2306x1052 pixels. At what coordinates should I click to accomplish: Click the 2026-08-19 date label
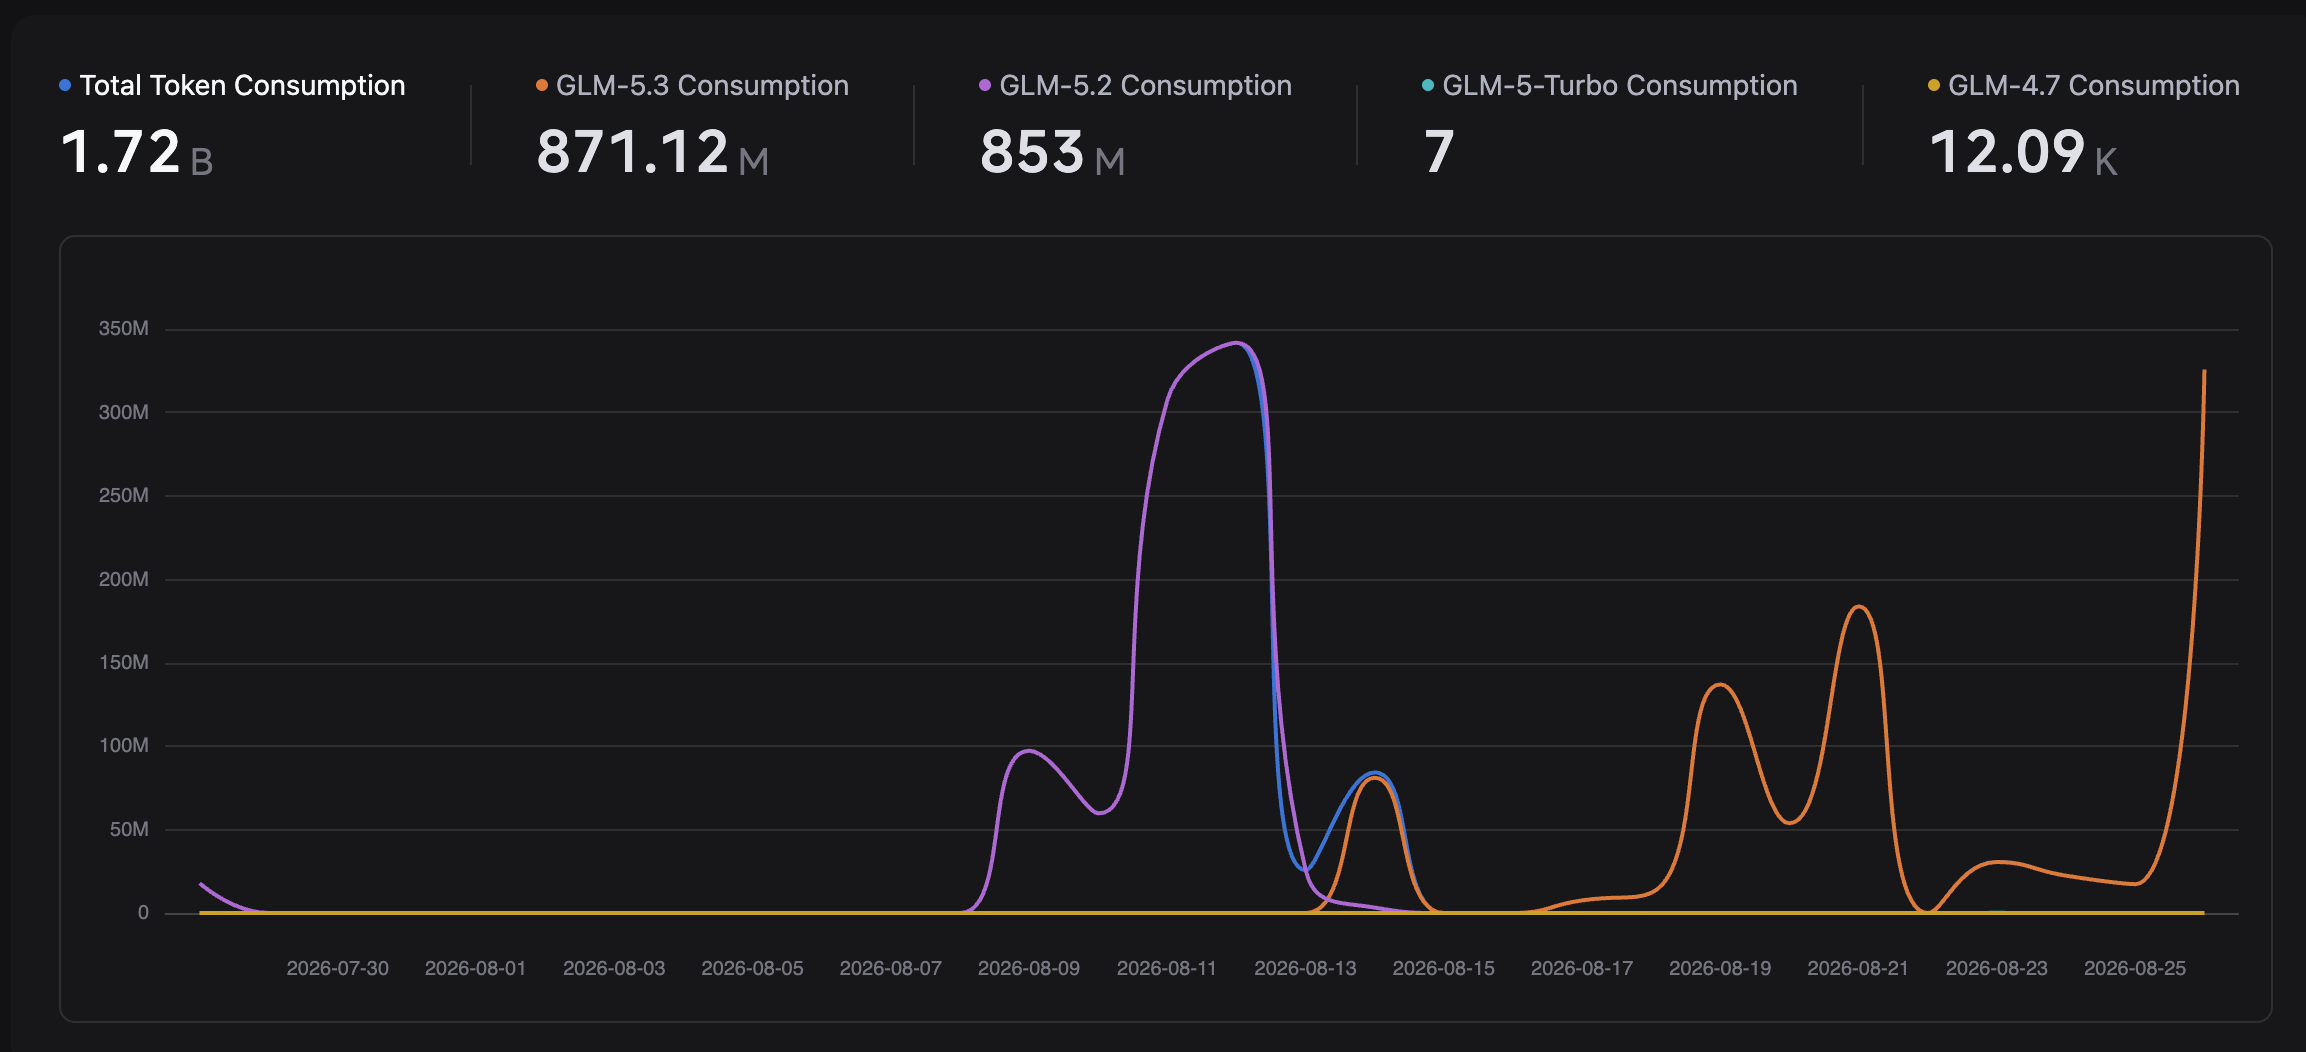click(1720, 969)
